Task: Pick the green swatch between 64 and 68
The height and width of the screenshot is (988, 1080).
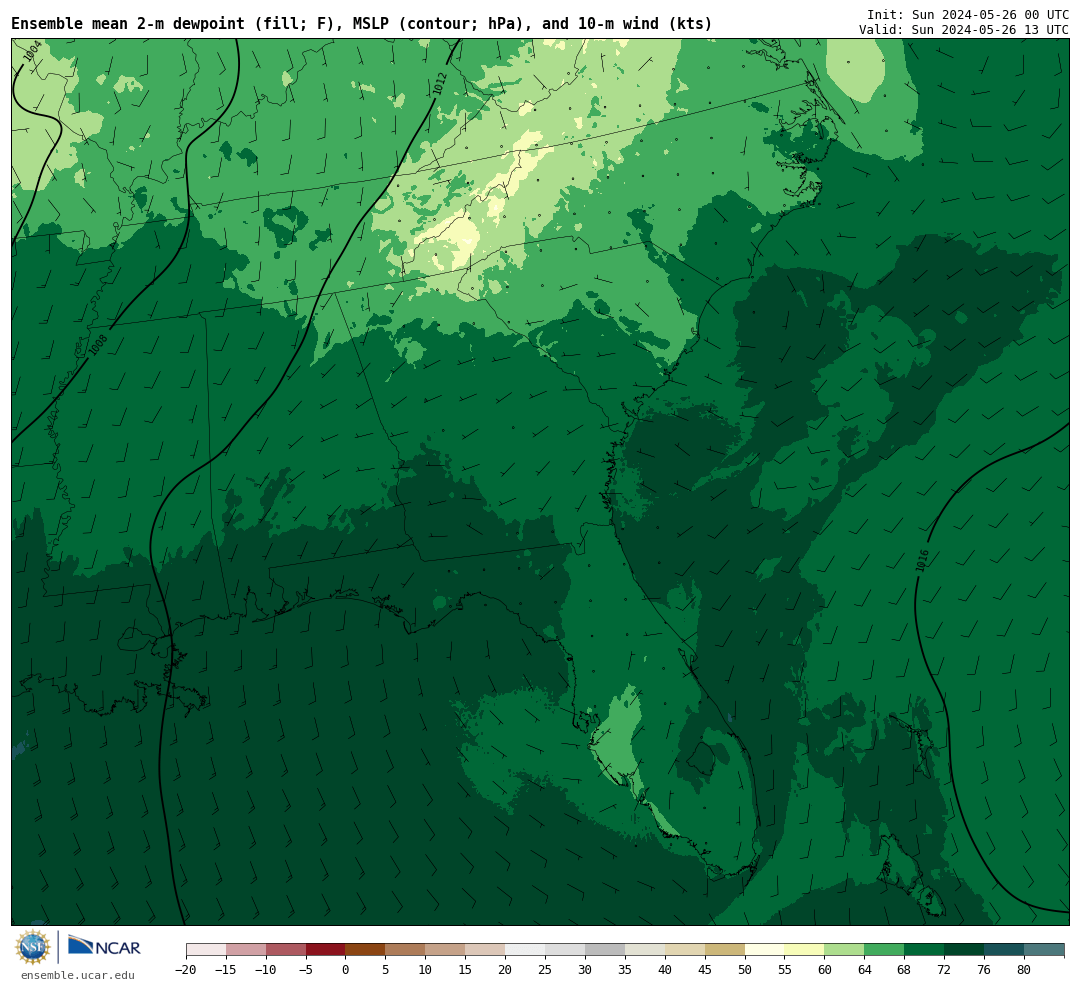Action: pos(885,949)
